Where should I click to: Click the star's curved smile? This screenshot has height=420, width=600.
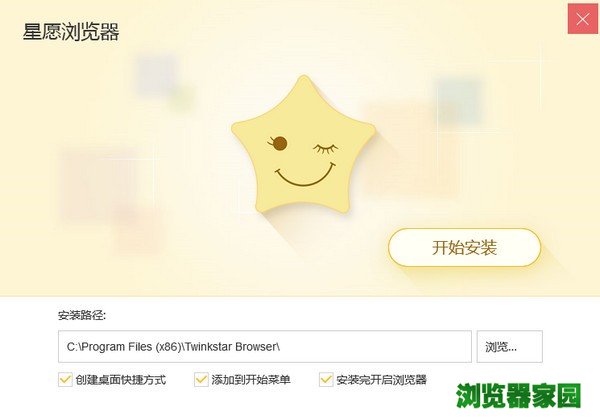[x=305, y=175]
